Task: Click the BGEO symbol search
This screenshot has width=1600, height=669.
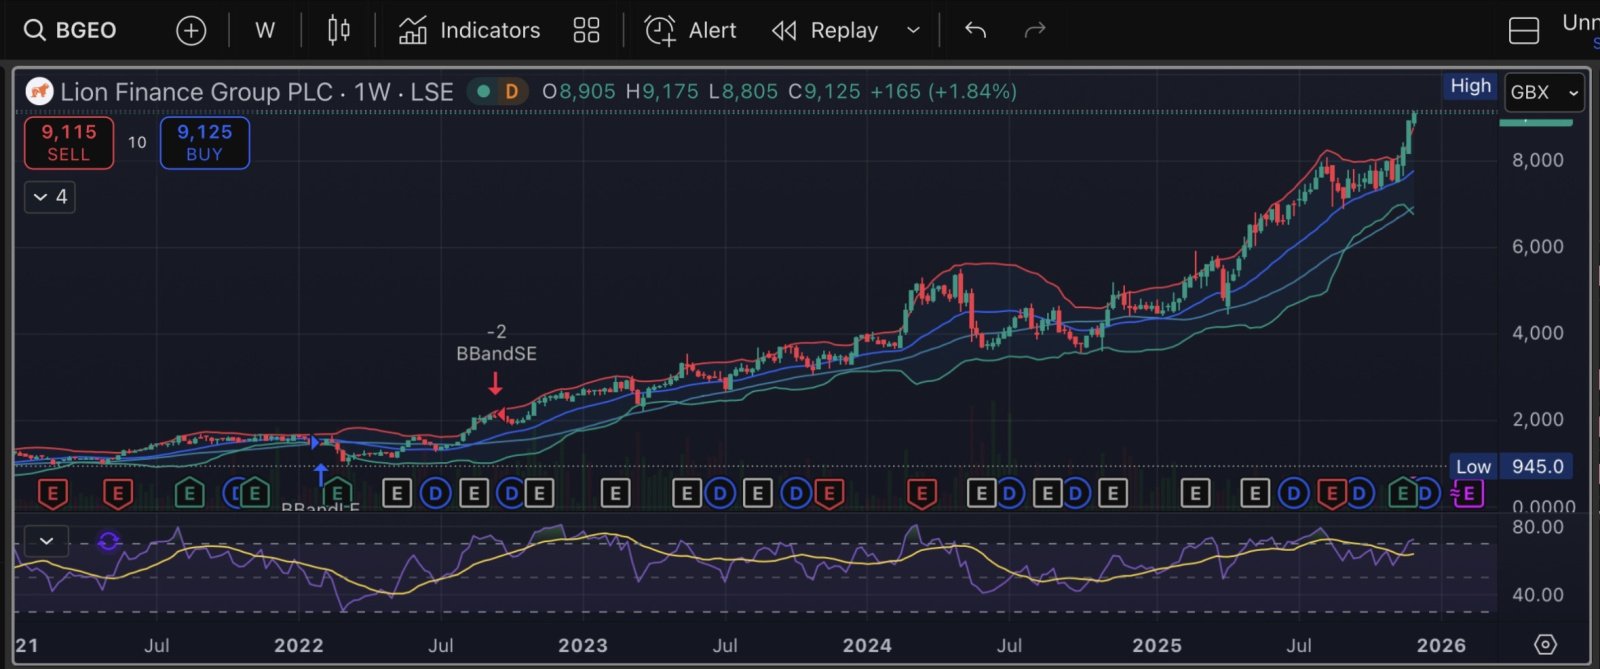Action: click(x=70, y=30)
